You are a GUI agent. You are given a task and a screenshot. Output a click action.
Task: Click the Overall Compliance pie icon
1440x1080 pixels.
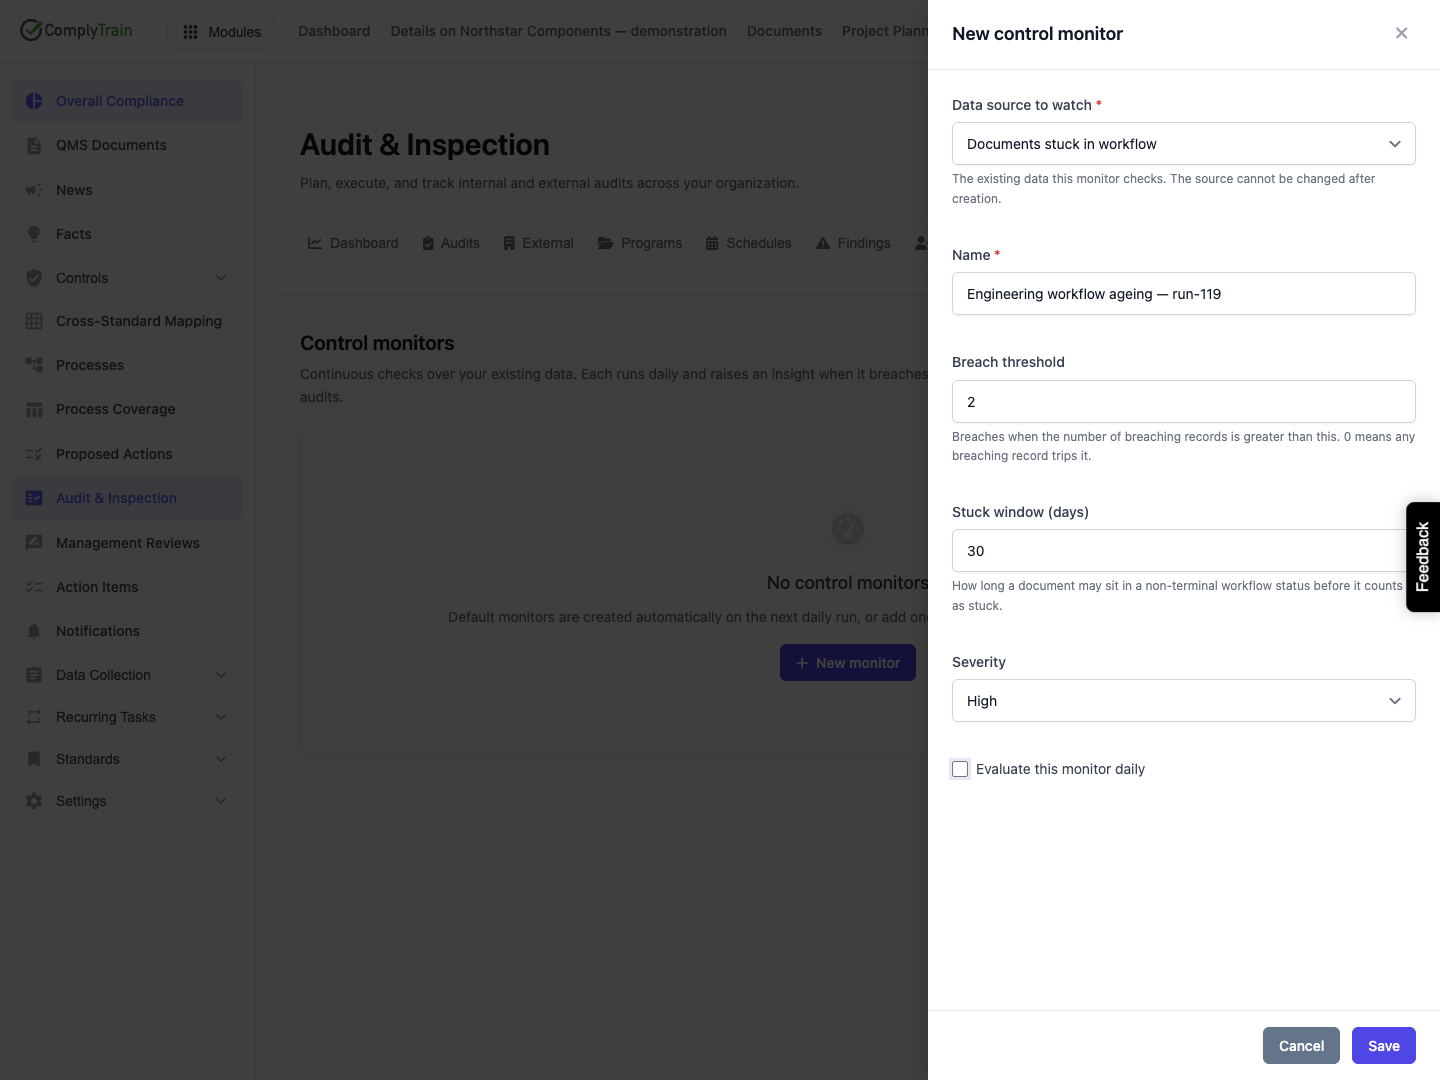tap(34, 101)
